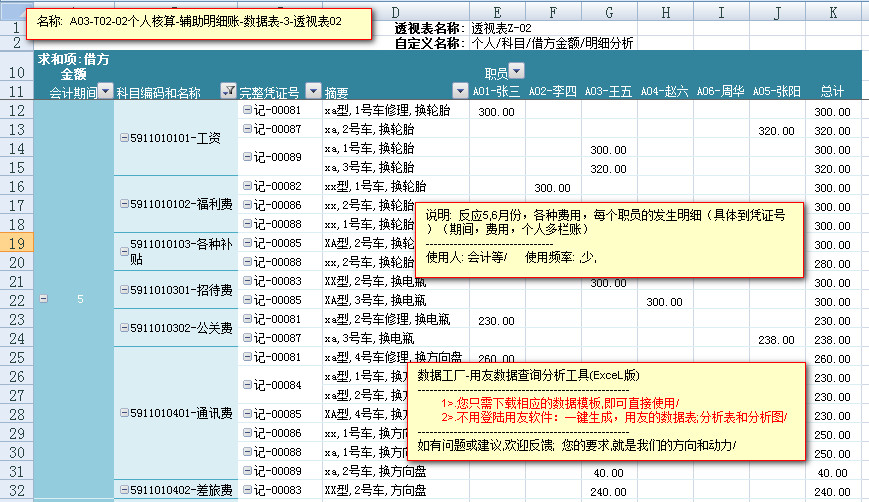Image resolution: width=869 pixels, height=502 pixels.
Task: Open the 摘要 filter dropdown
Action: pyautogui.click(x=460, y=91)
